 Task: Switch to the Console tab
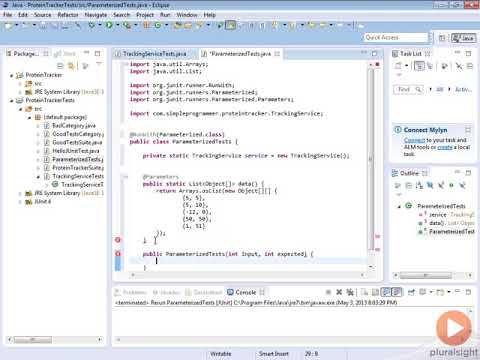click(246, 292)
